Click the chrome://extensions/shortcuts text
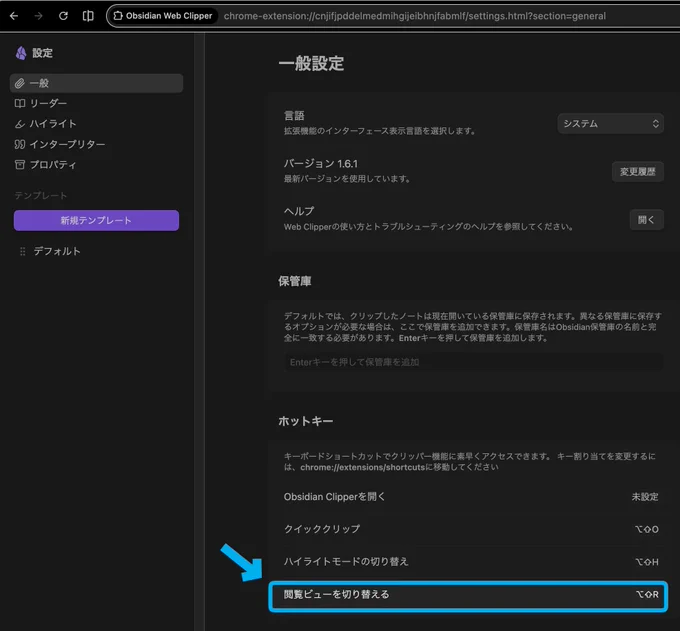The image size is (680, 631). [x=363, y=468]
